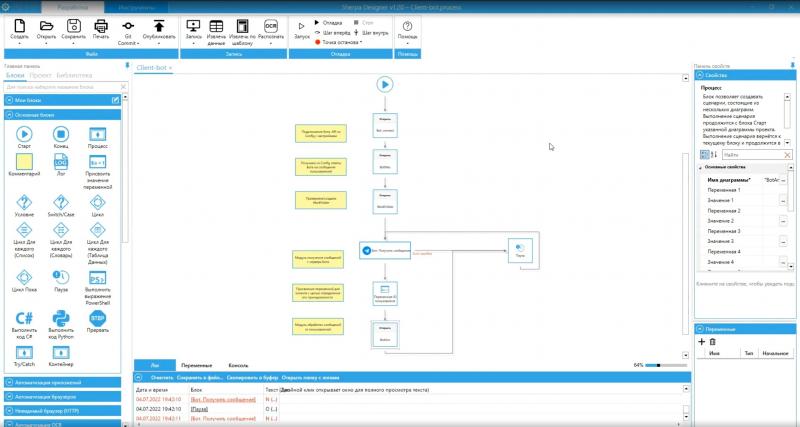Select the PowerShell expression block icon

tap(97, 278)
